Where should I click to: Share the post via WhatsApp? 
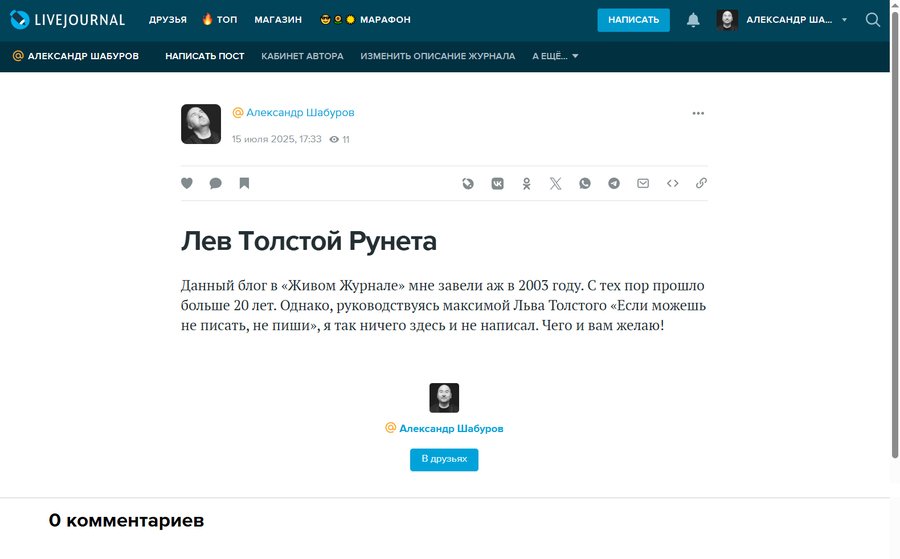[x=584, y=183]
